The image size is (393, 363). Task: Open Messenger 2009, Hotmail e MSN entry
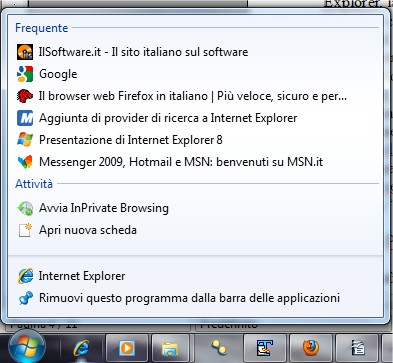(196, 162)
